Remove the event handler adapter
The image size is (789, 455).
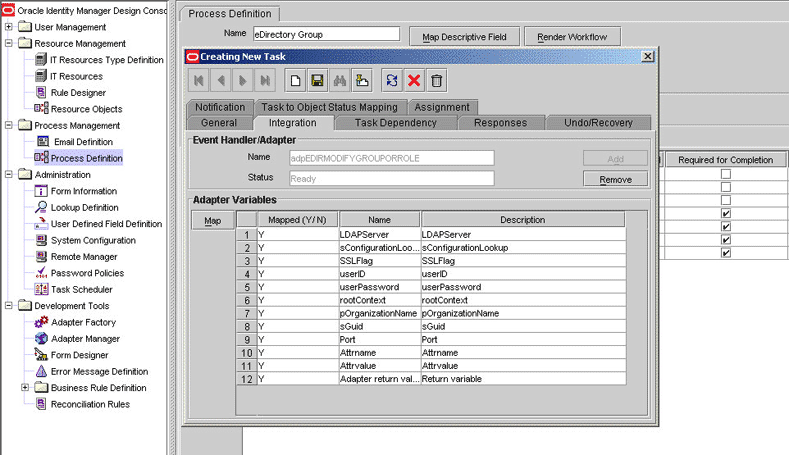[x=615, y=179]
